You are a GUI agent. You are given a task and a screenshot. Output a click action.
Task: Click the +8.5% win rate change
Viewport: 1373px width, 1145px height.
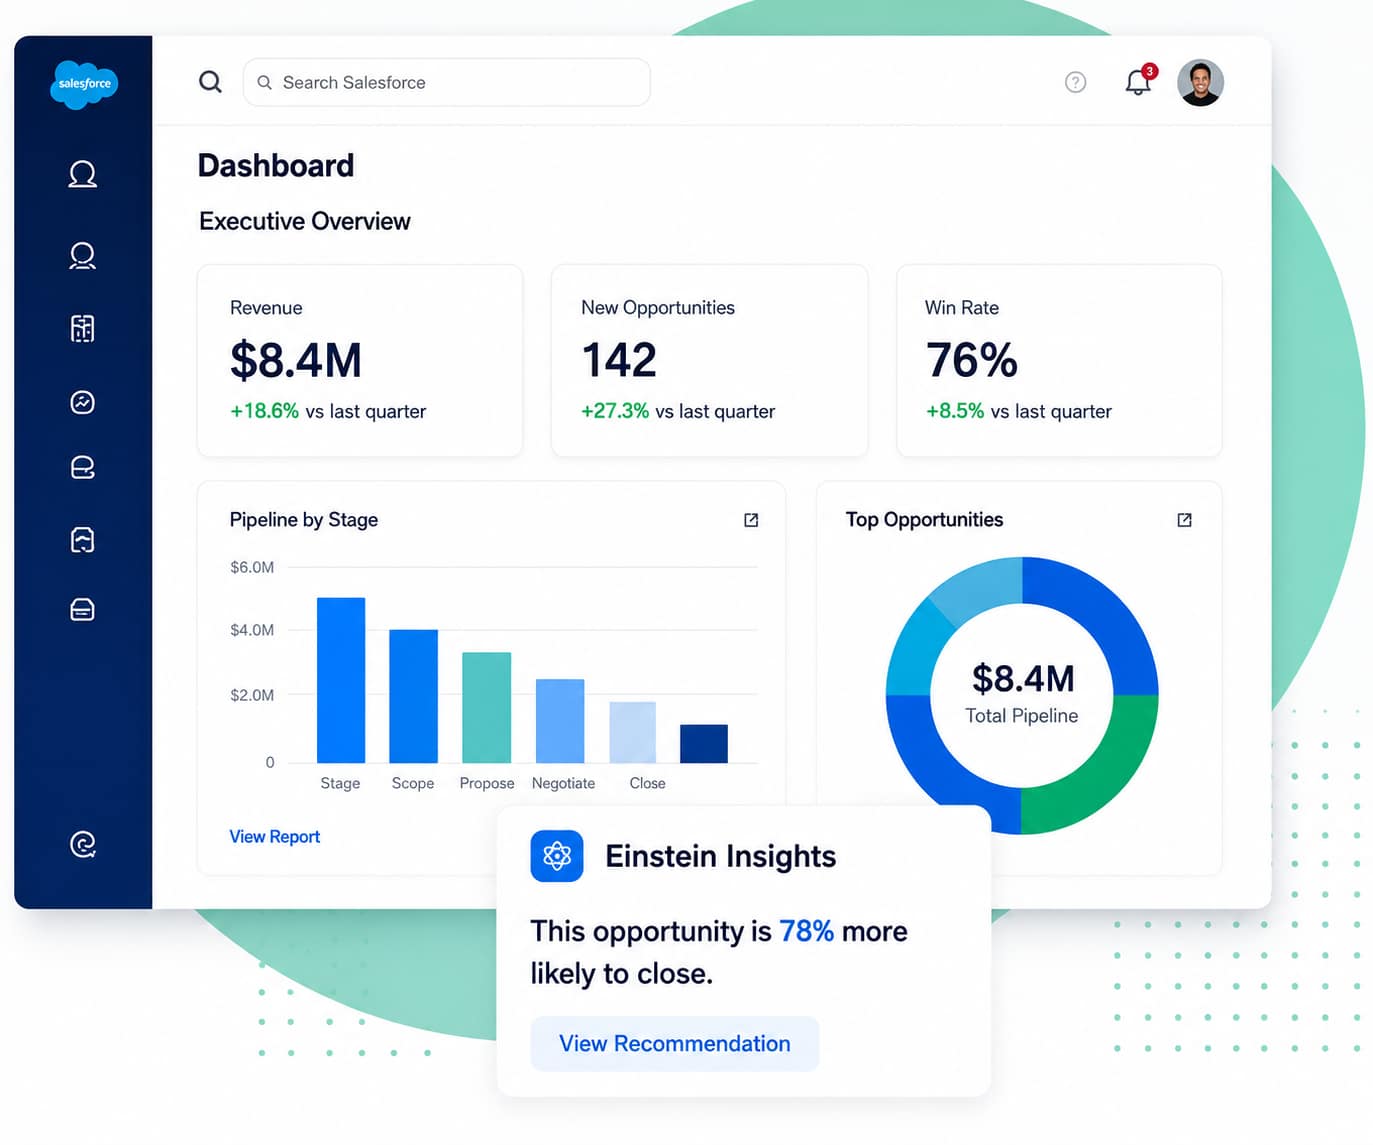(x=955, y=411)
